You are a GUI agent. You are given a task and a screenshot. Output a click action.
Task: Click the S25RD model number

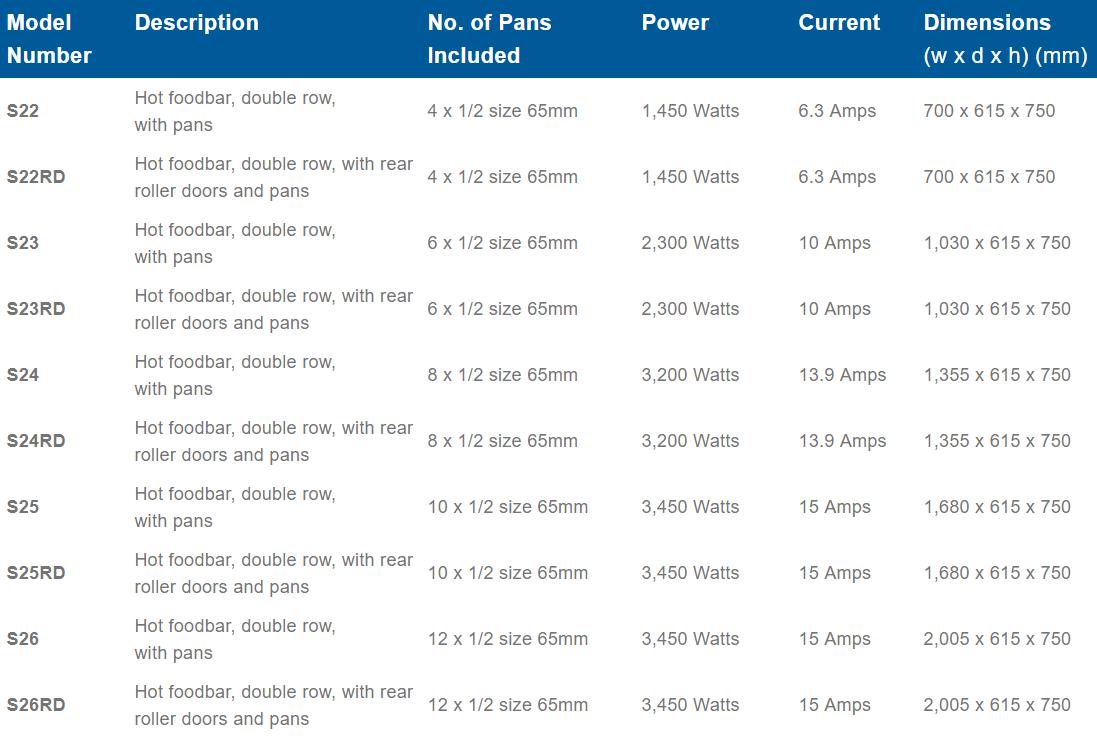36,573
